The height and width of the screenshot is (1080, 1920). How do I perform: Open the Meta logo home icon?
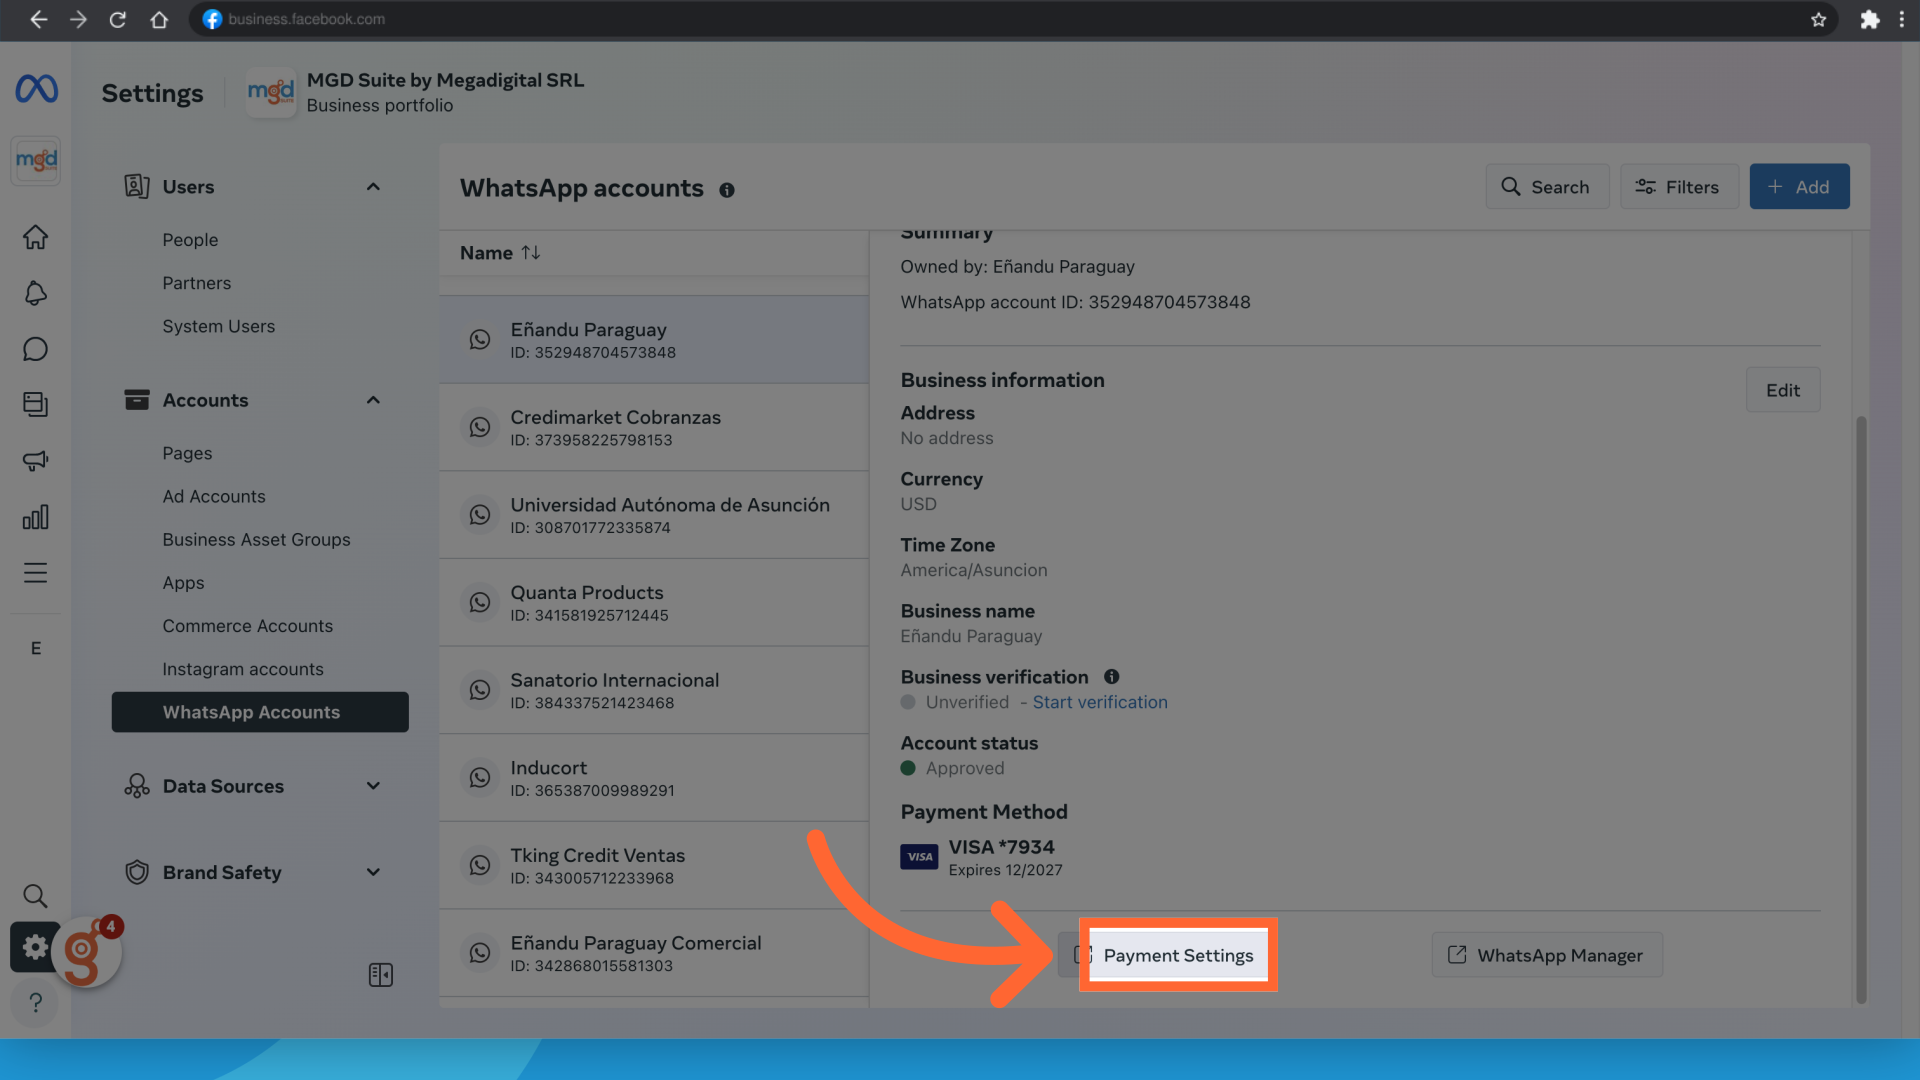[36, 89]
